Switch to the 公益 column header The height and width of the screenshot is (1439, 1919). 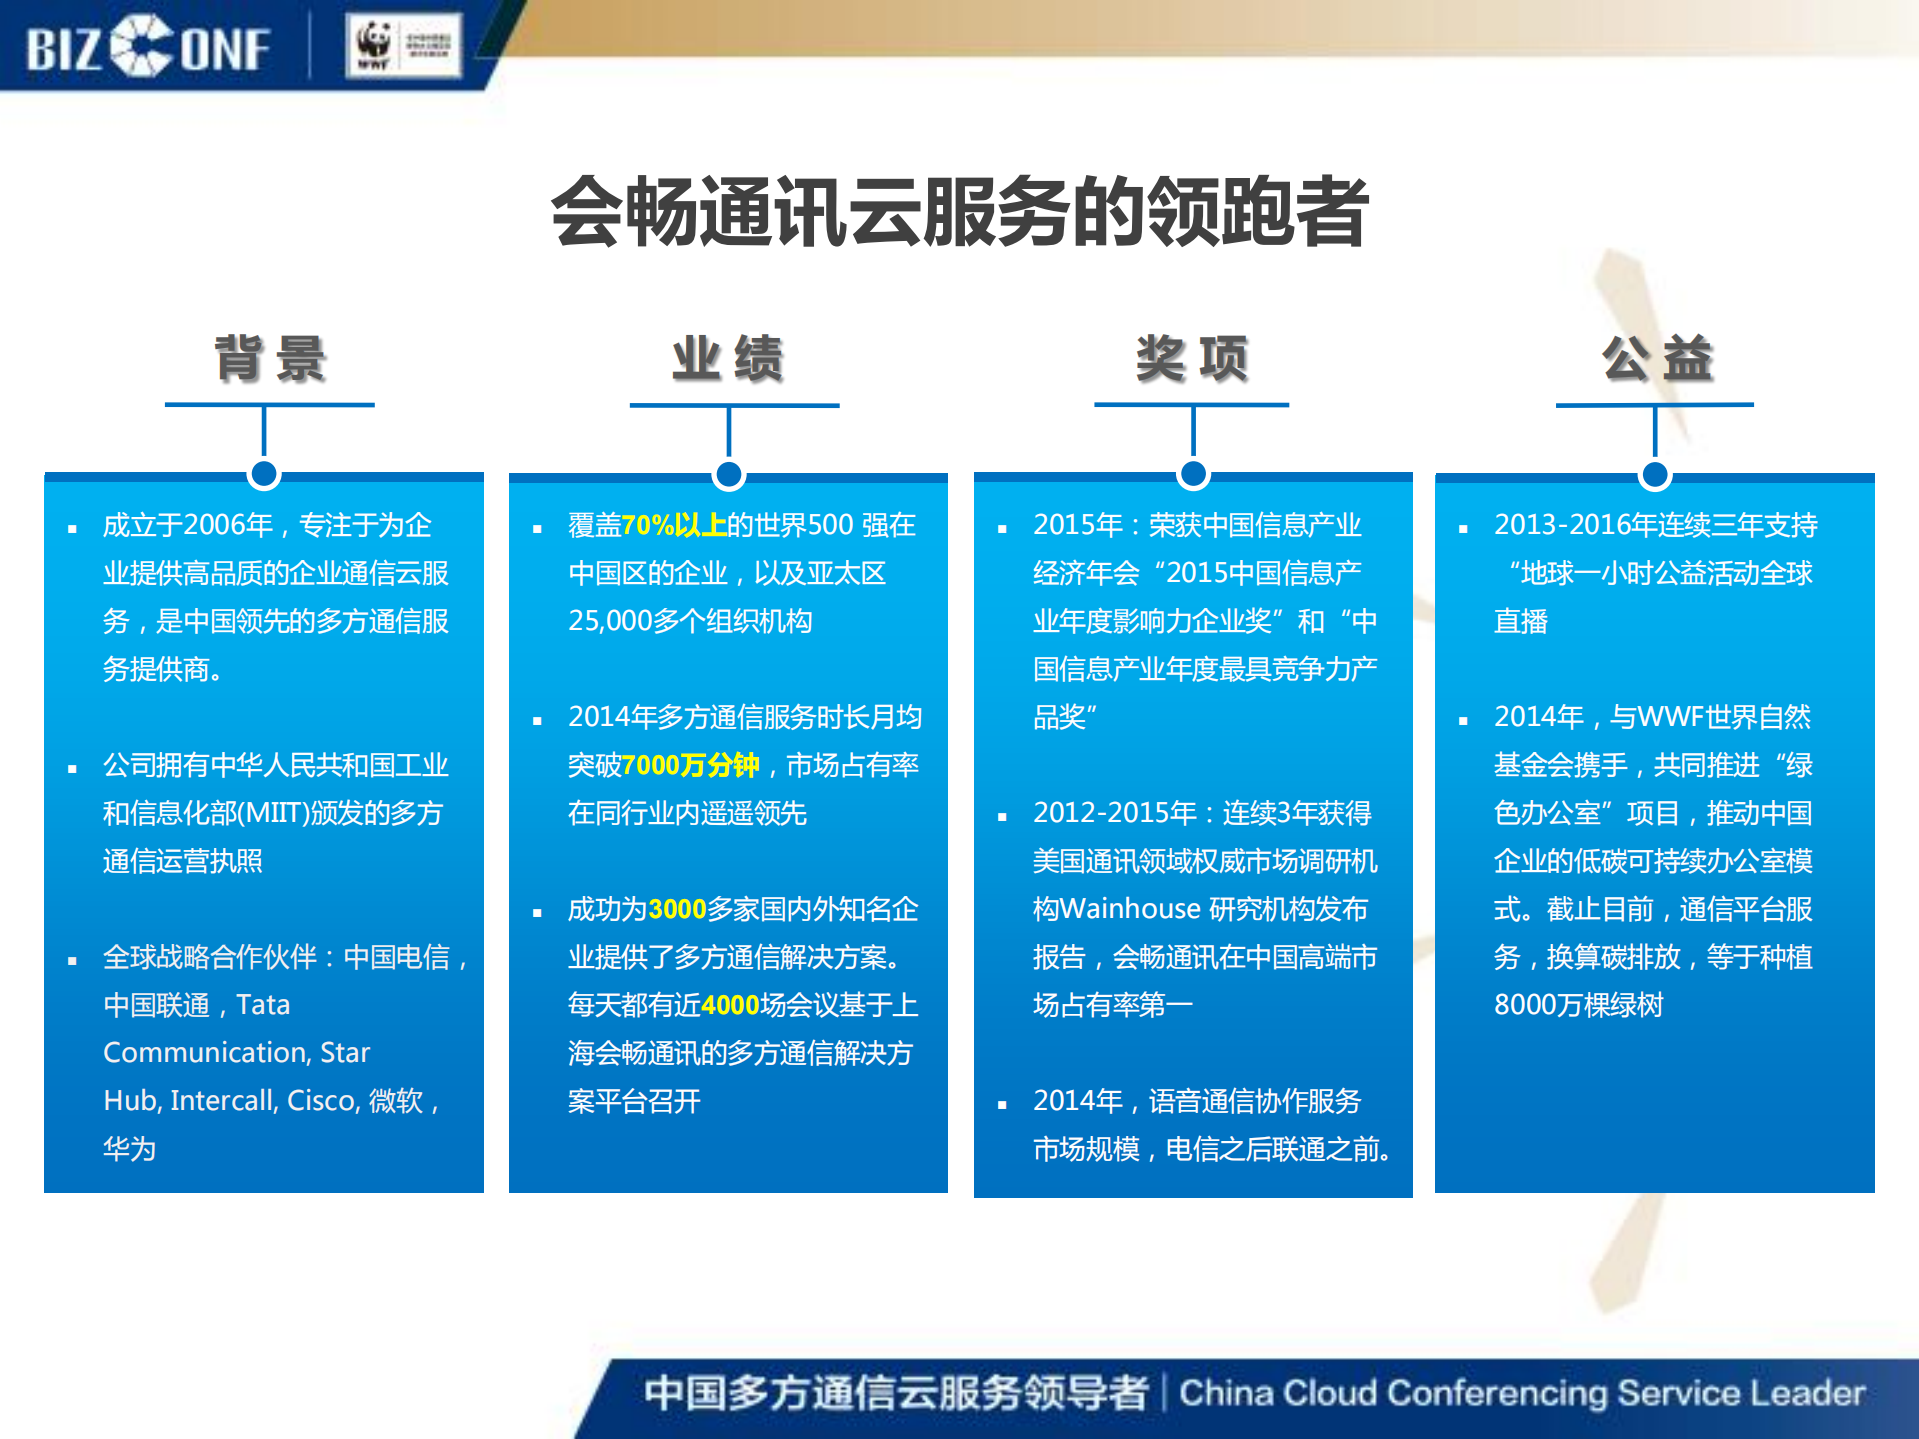(x=1655, y=358)
